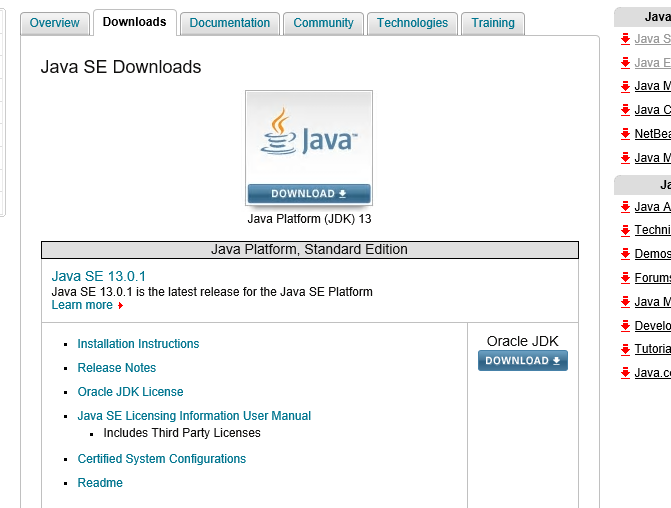Click the red download icon beside Java S
671x508 pixels.
pos(625,39)
